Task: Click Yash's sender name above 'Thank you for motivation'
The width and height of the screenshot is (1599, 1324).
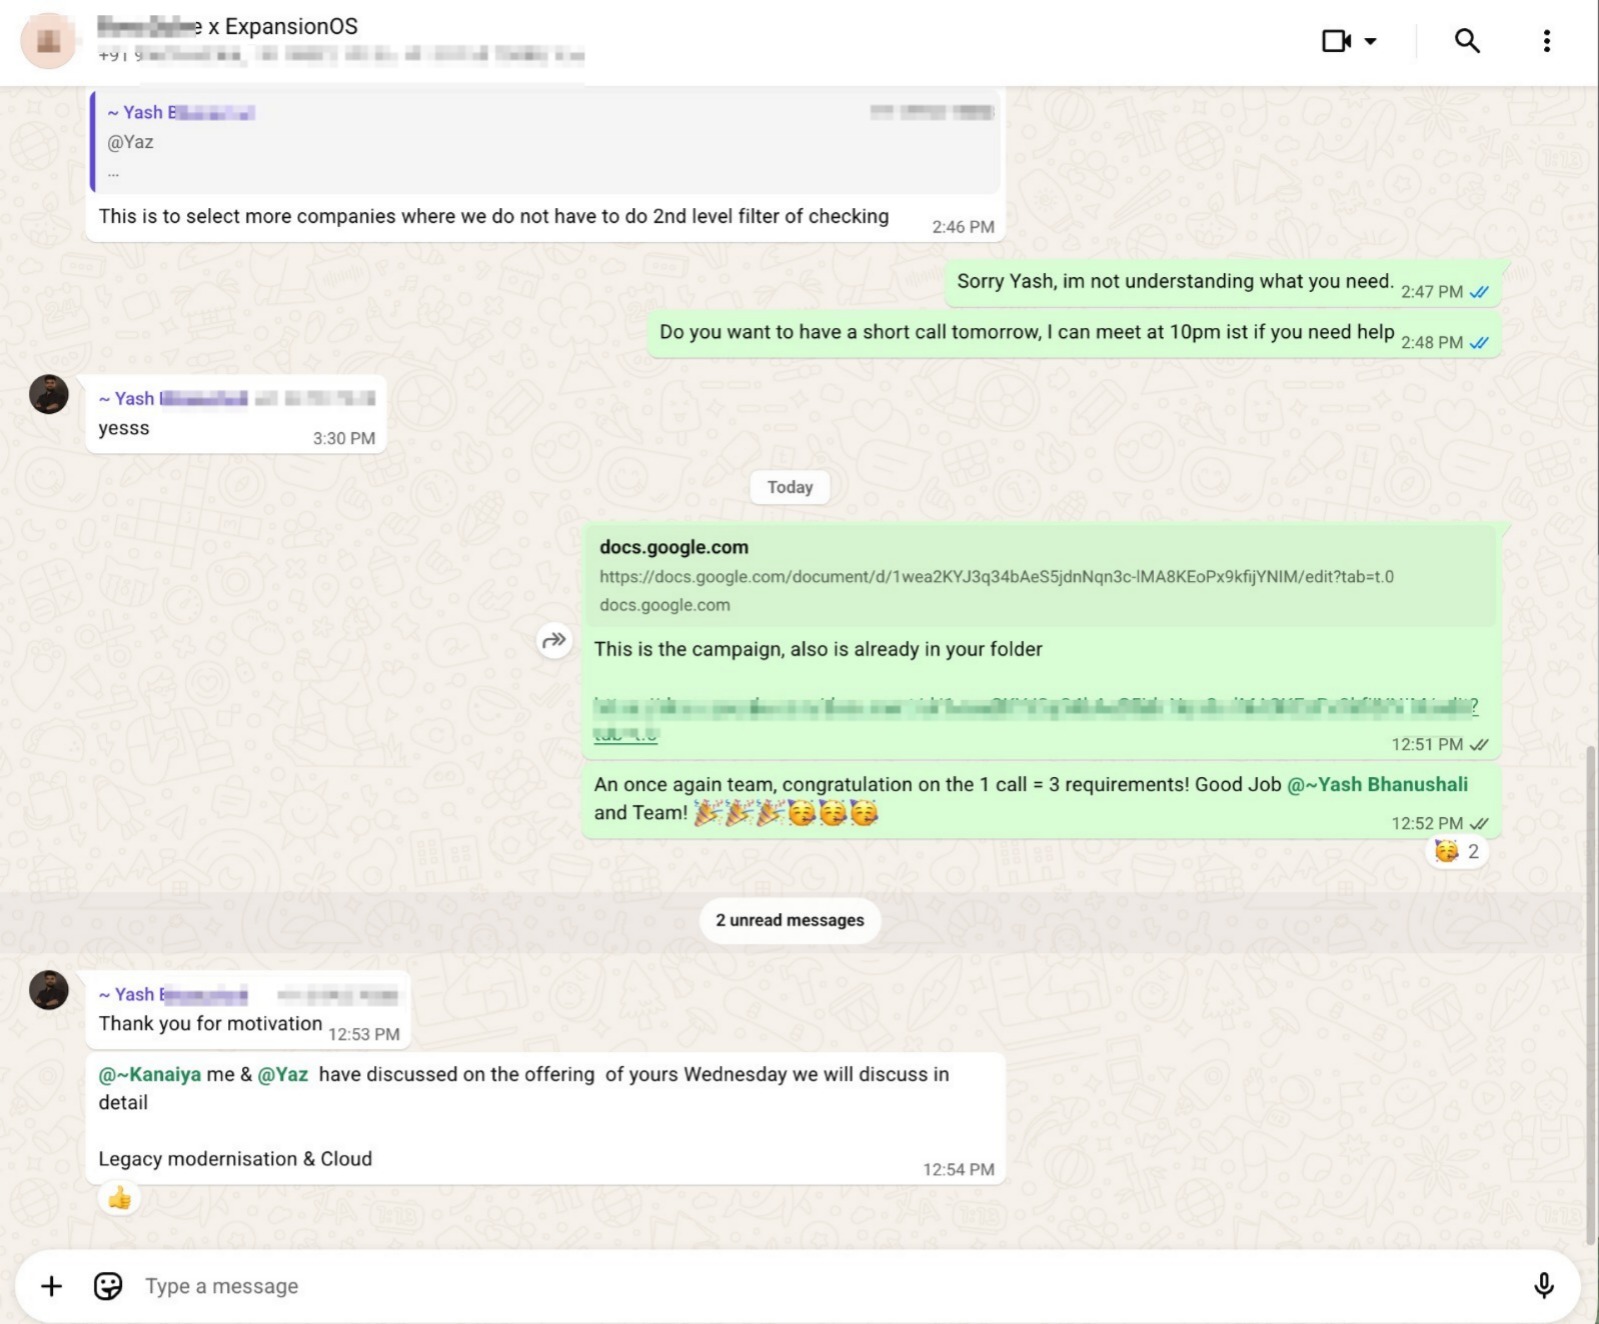Action: coord(173,994)
